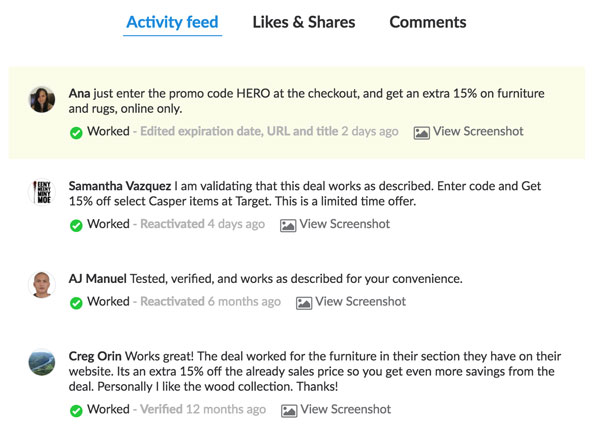The image size is (600, 434).
Task: Open the Activity feed tab
Action: 172,22
